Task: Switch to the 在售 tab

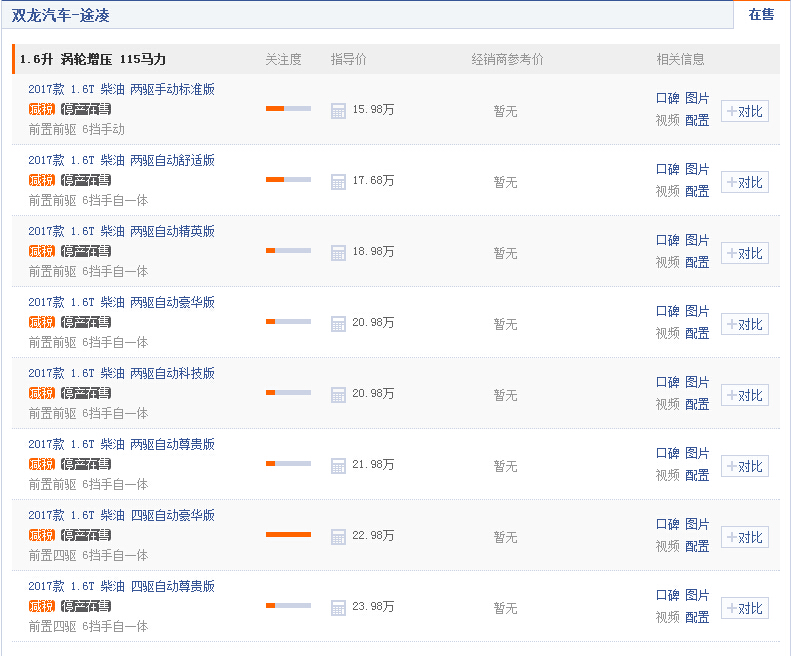Action: coord(761,15)
